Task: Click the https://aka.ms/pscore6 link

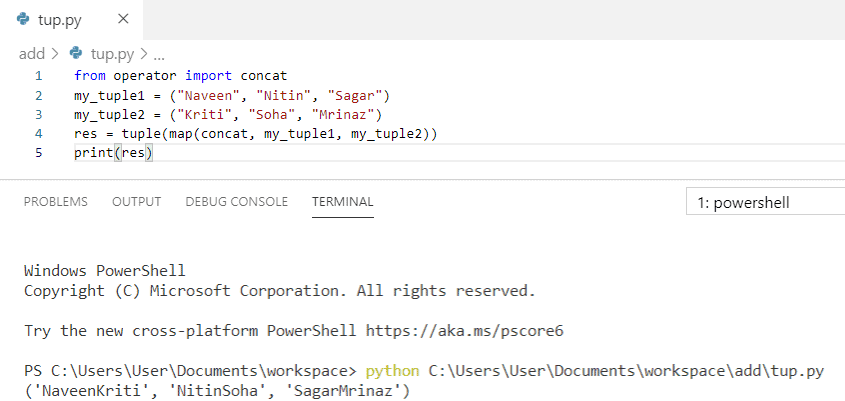Action: (465, 330)
